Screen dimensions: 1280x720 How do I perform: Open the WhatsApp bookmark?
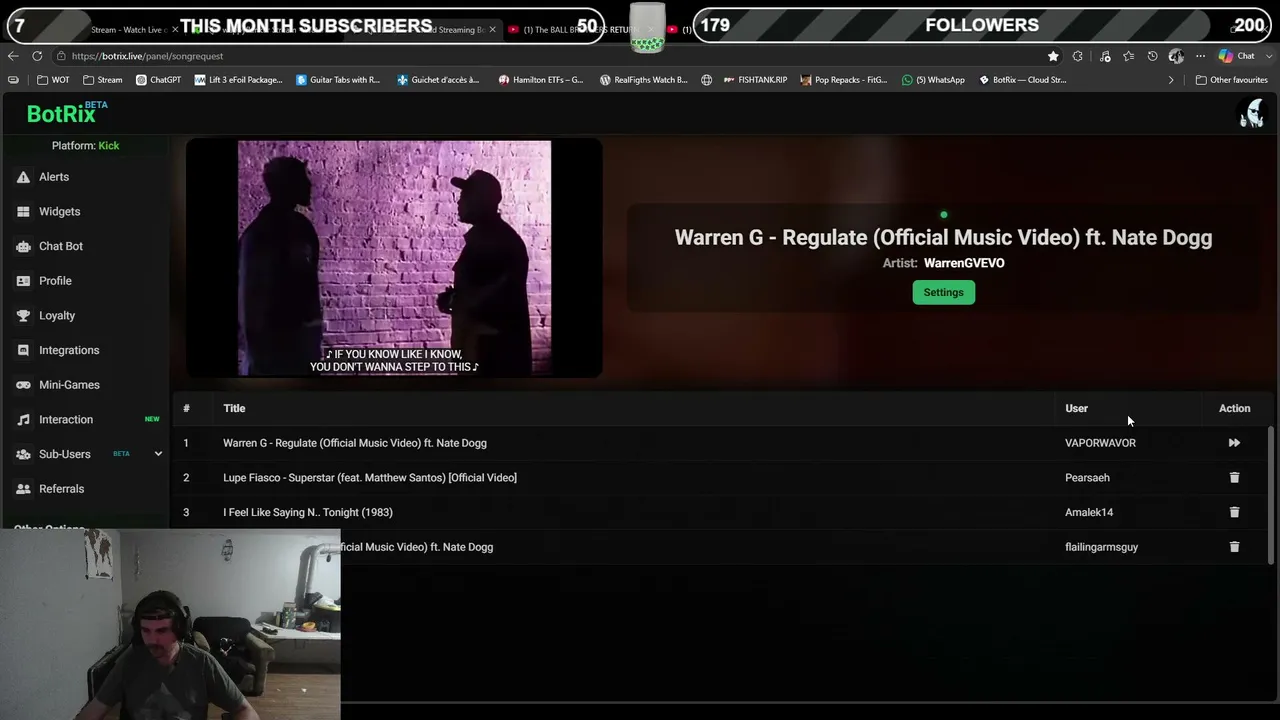click(933, 80)
